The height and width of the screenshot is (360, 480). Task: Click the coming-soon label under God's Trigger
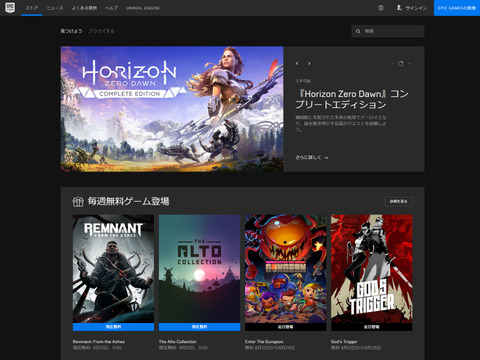[372, 327]
